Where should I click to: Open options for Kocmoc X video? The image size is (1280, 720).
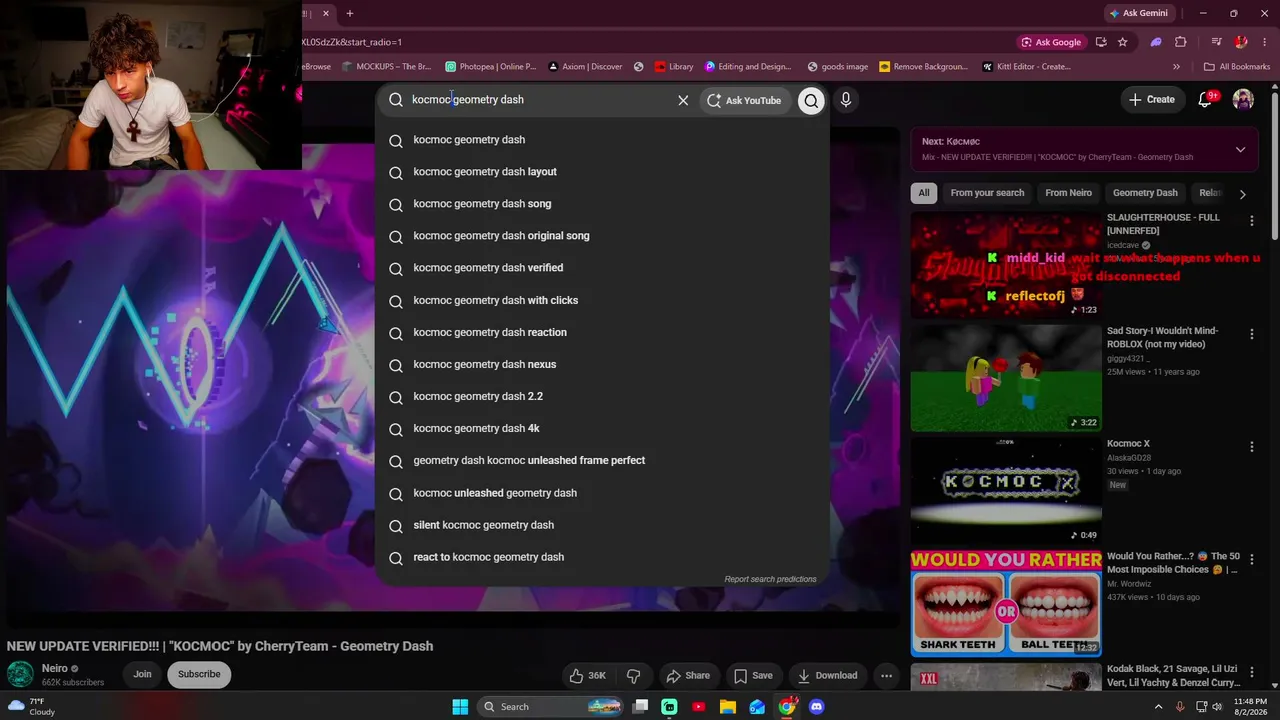(x=1251, y=447)
